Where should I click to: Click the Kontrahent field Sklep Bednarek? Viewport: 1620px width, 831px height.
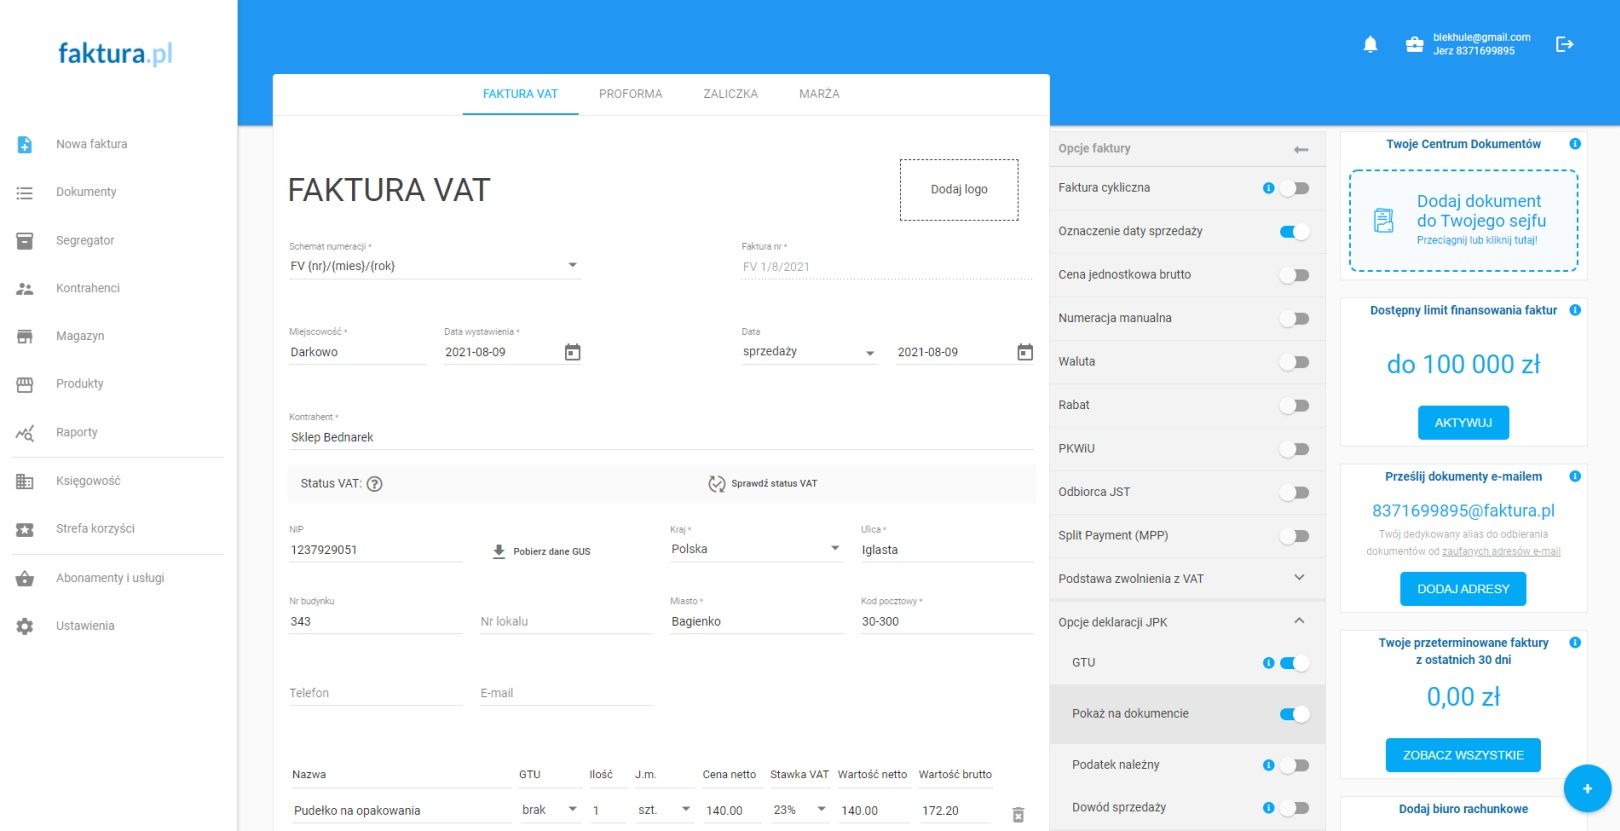661,437
